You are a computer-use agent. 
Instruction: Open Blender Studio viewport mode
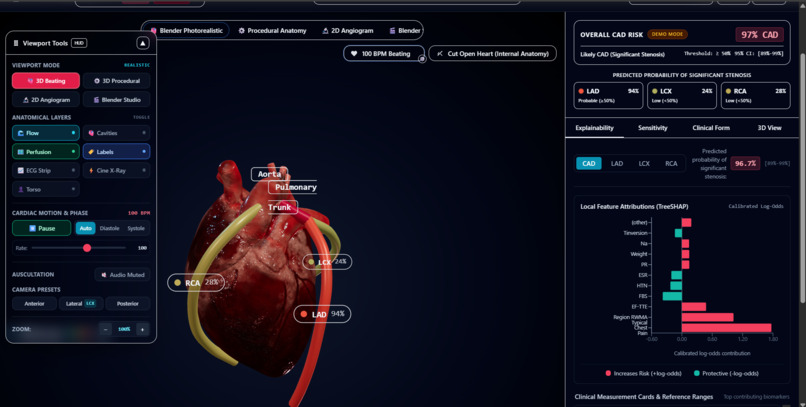(x=117, y=100)
